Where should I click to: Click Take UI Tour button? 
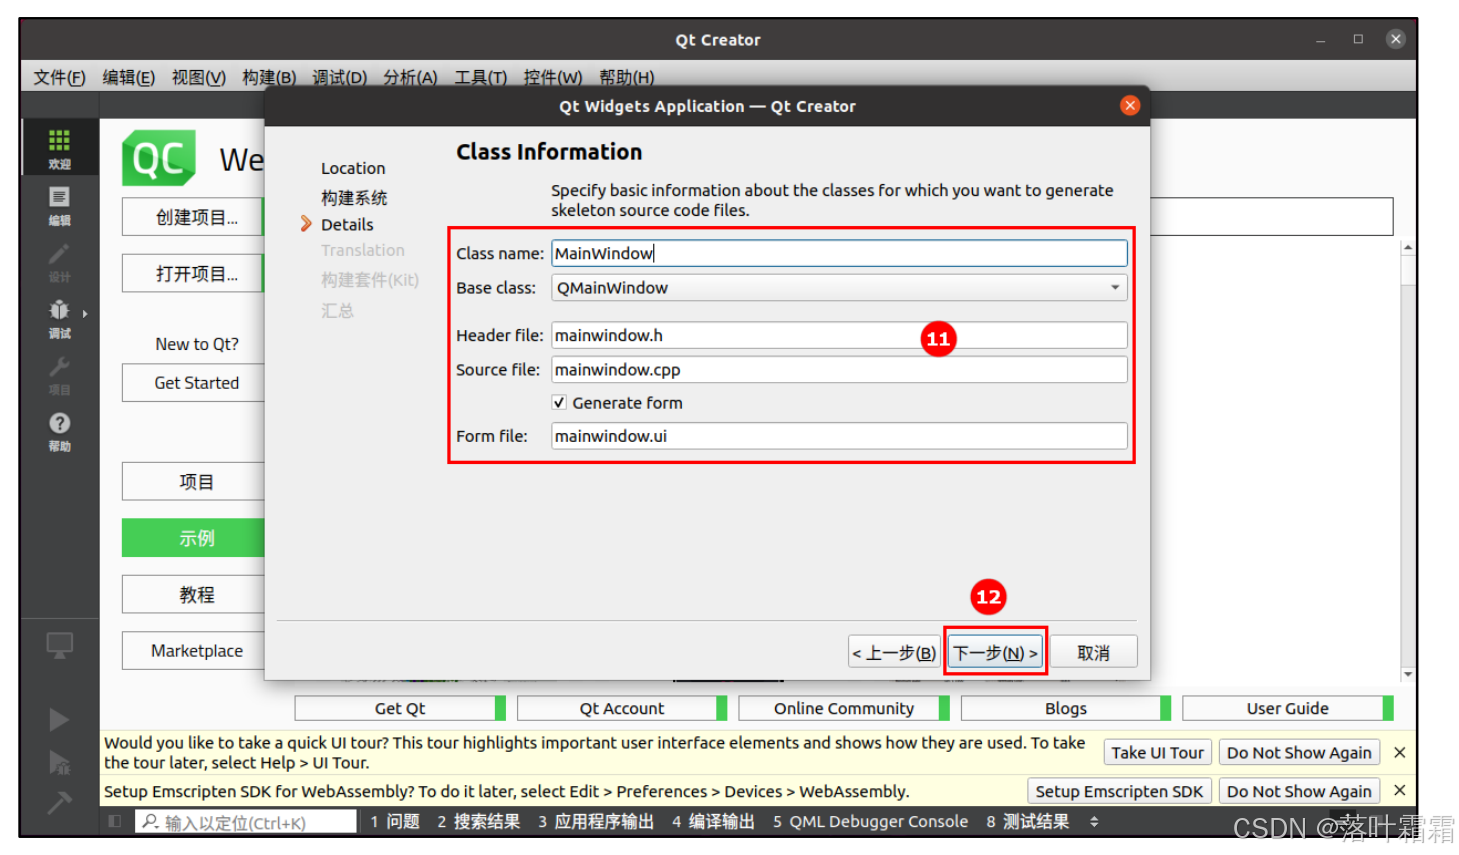[x=1157, y=752]
